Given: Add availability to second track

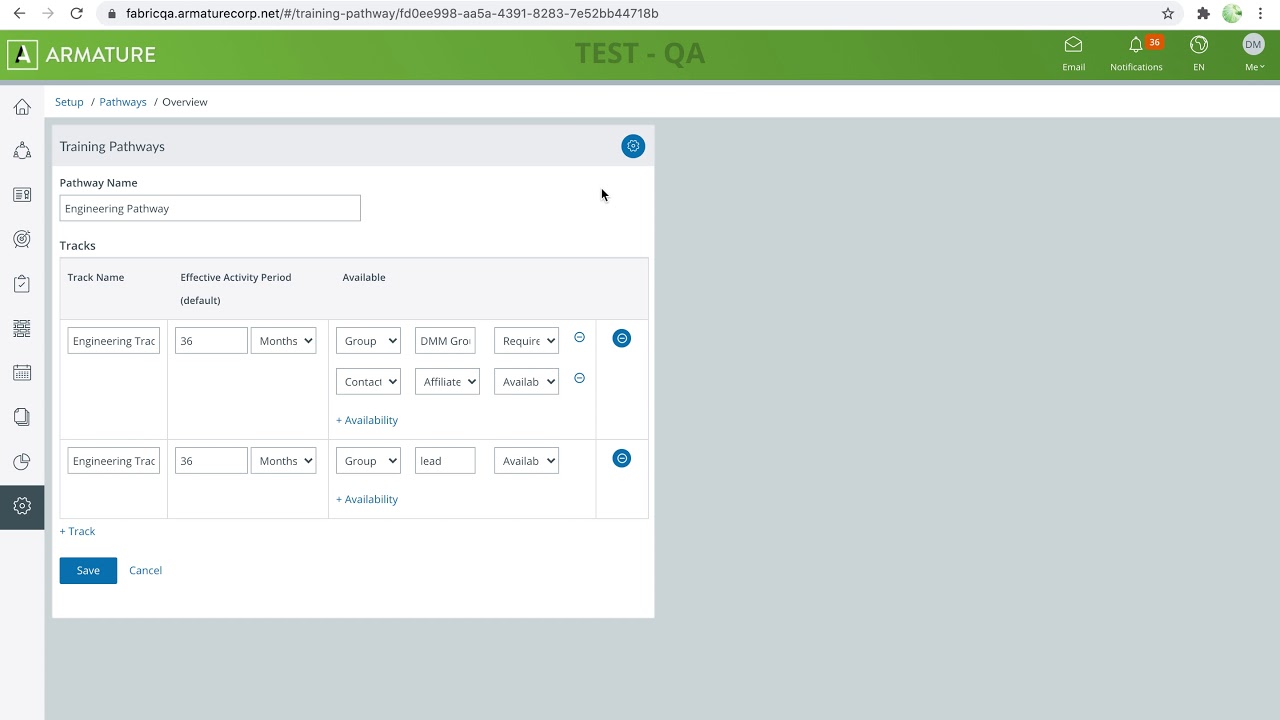Looking at the screenshot, I should tap(367, 499).
